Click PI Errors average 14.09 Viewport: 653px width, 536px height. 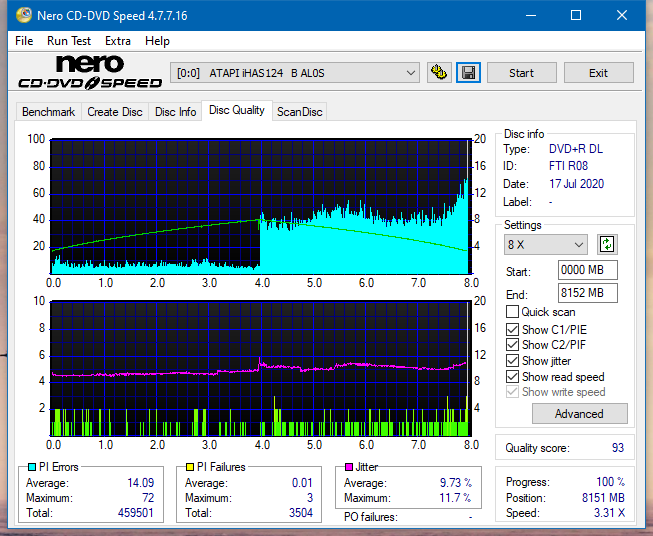(140, 483)
